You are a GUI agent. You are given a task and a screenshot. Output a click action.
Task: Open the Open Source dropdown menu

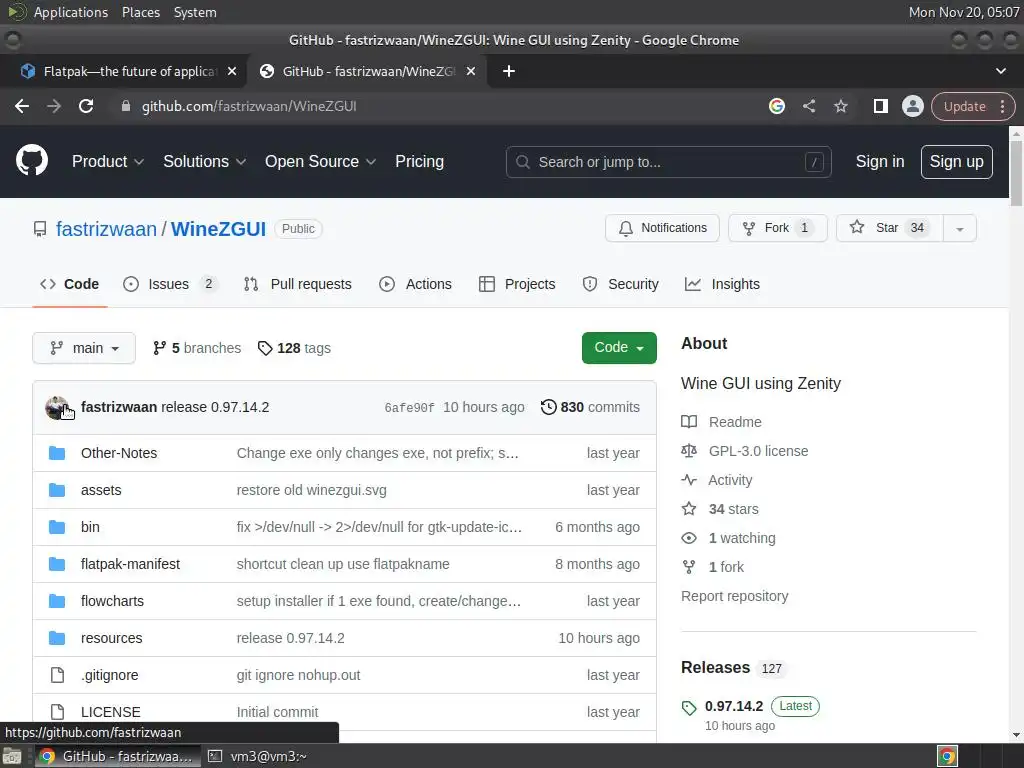pos(320,161)
